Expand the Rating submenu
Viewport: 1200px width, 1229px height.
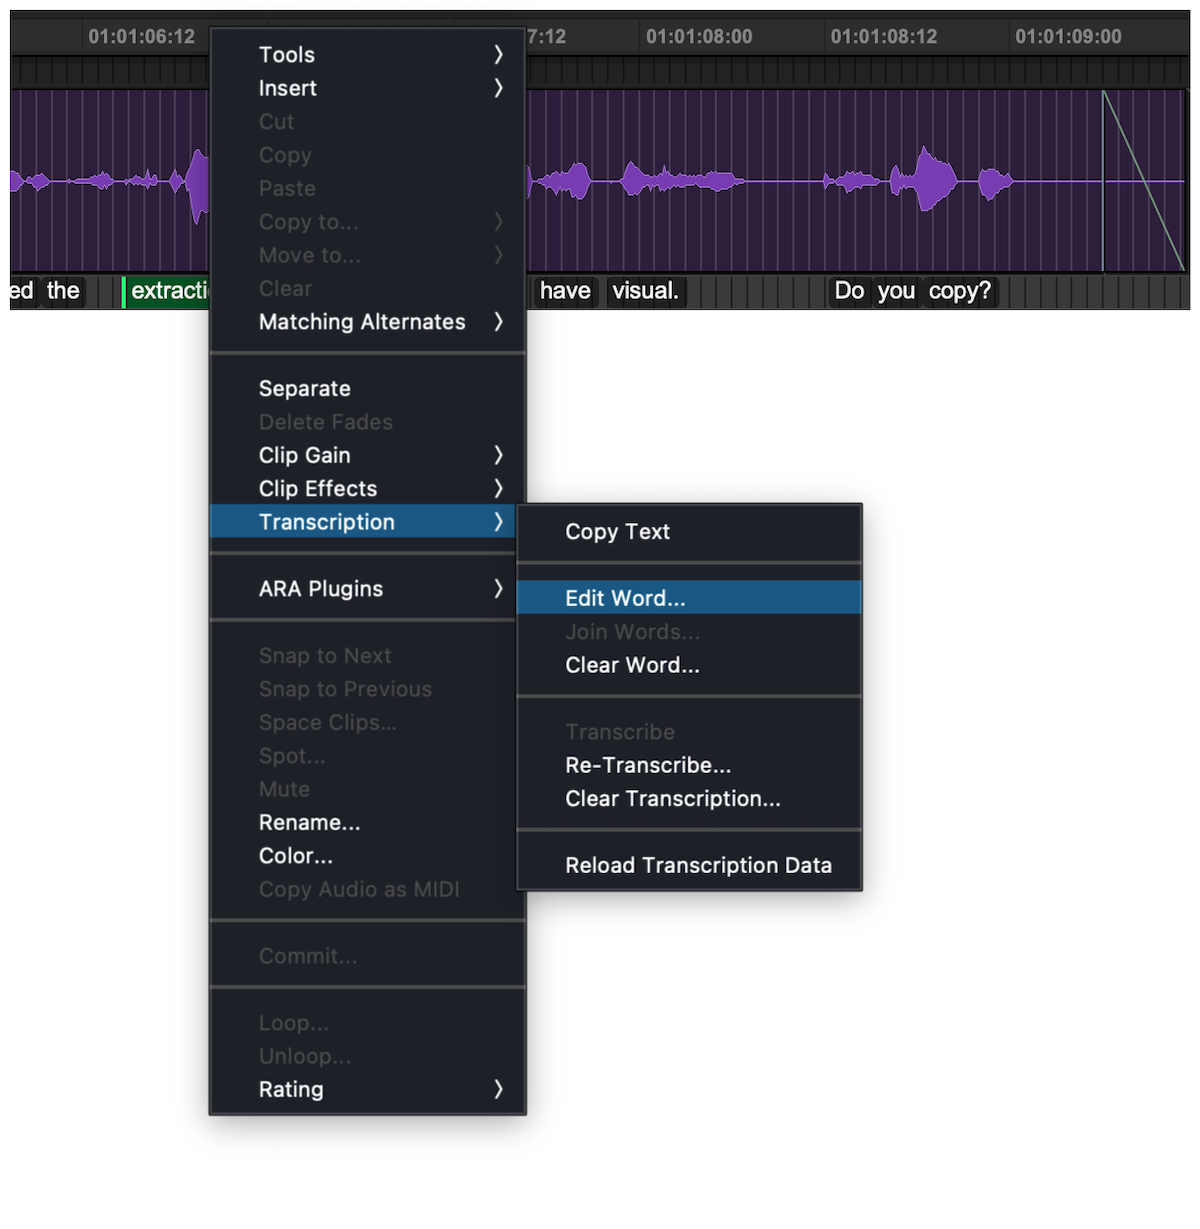click(498, 1090)
